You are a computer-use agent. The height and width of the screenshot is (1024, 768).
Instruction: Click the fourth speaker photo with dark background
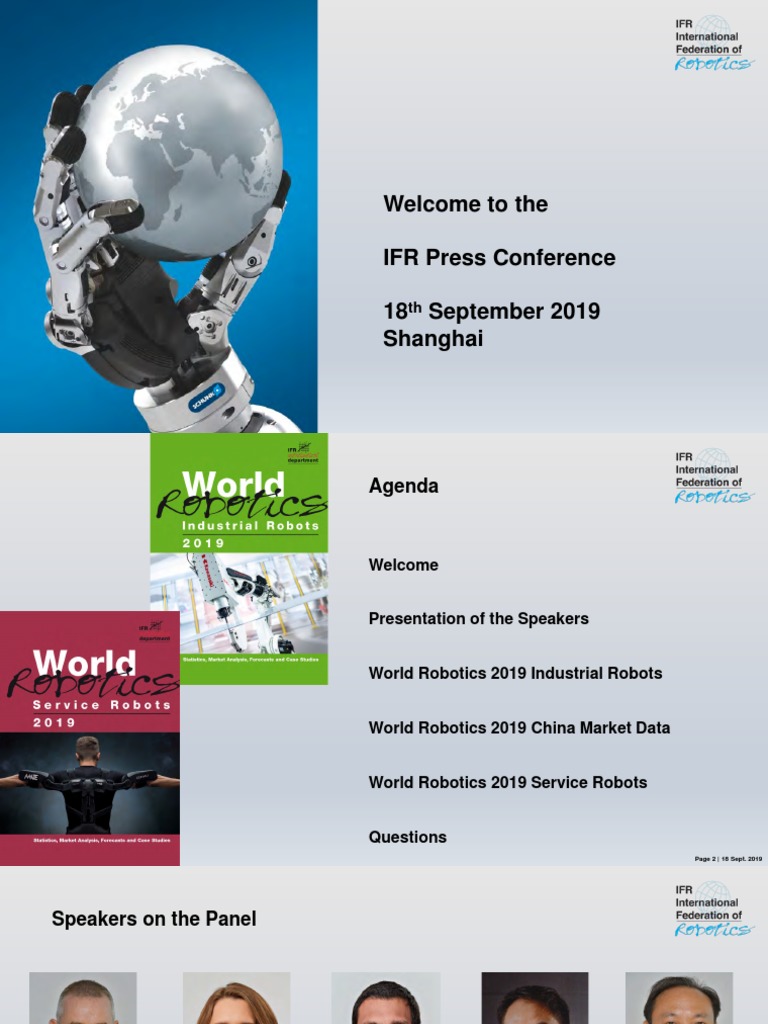[535, 998]
